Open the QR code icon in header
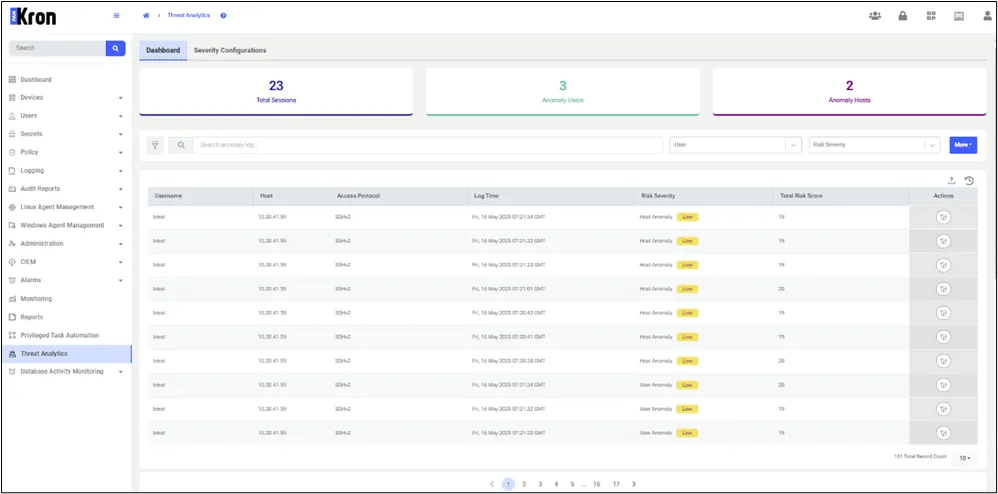This screenshot has height=494, width=998. click(931, 16)
